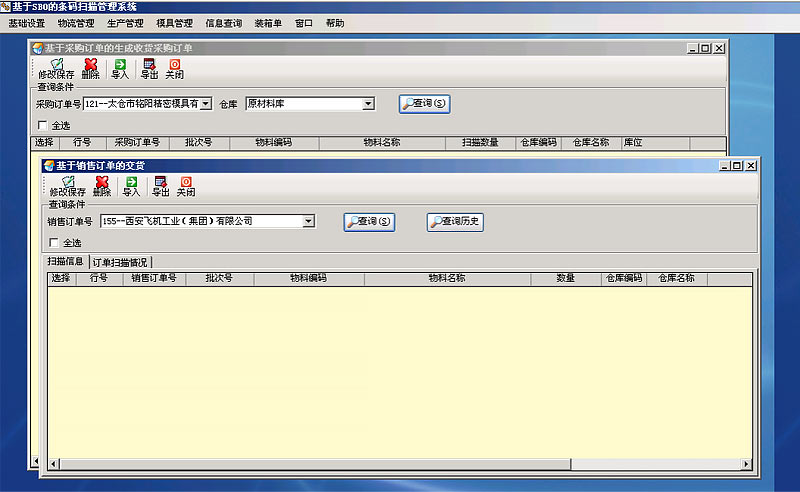Click the 导入 icon in the purchase order window
Image resolution: width=800 pixels, height=492 pixels.
pos(120,68)
